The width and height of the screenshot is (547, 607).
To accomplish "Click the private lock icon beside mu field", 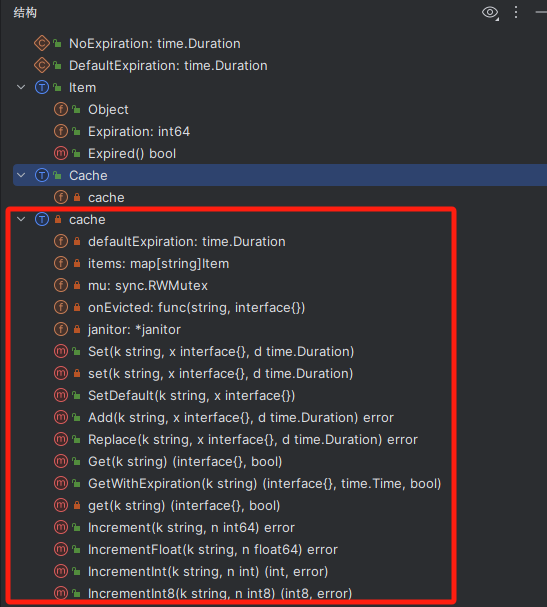I will click(x=77, y=286).
